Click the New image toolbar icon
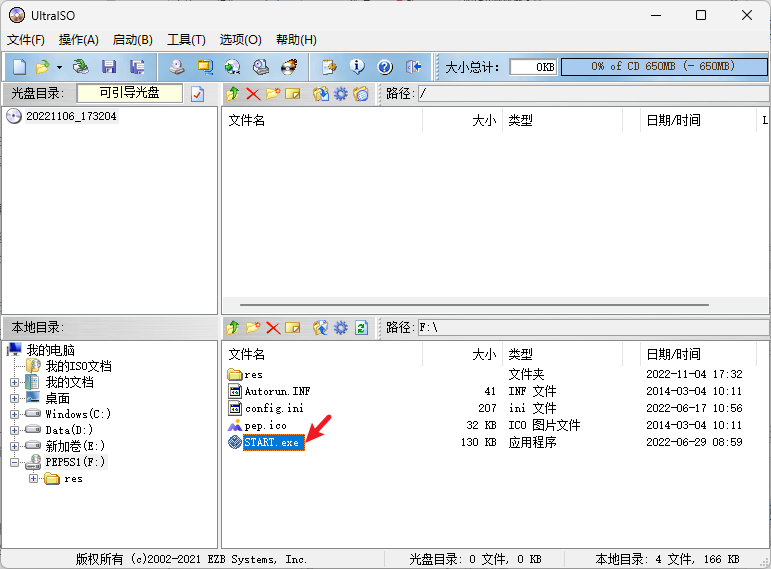Viewport: 771px width, 569px height. [x=20, y=67]
